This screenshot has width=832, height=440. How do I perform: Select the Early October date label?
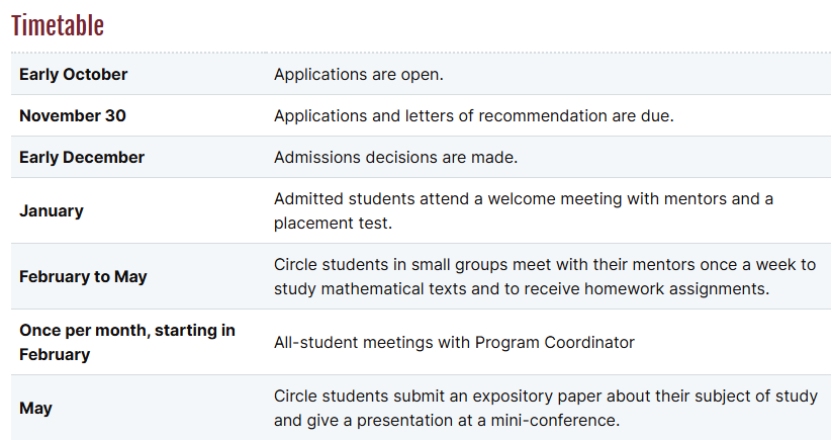(x=73, y=75)
